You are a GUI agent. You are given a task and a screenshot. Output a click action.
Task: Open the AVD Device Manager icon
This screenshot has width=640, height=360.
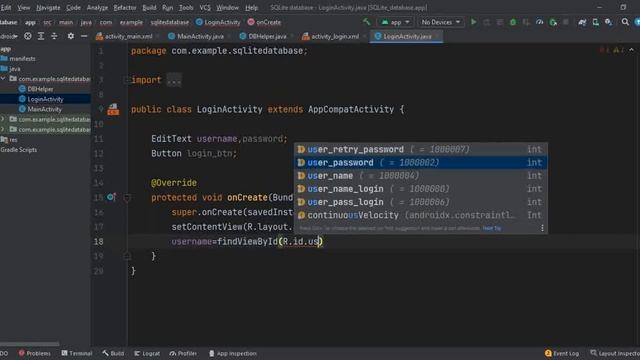(x=596, y=22)
